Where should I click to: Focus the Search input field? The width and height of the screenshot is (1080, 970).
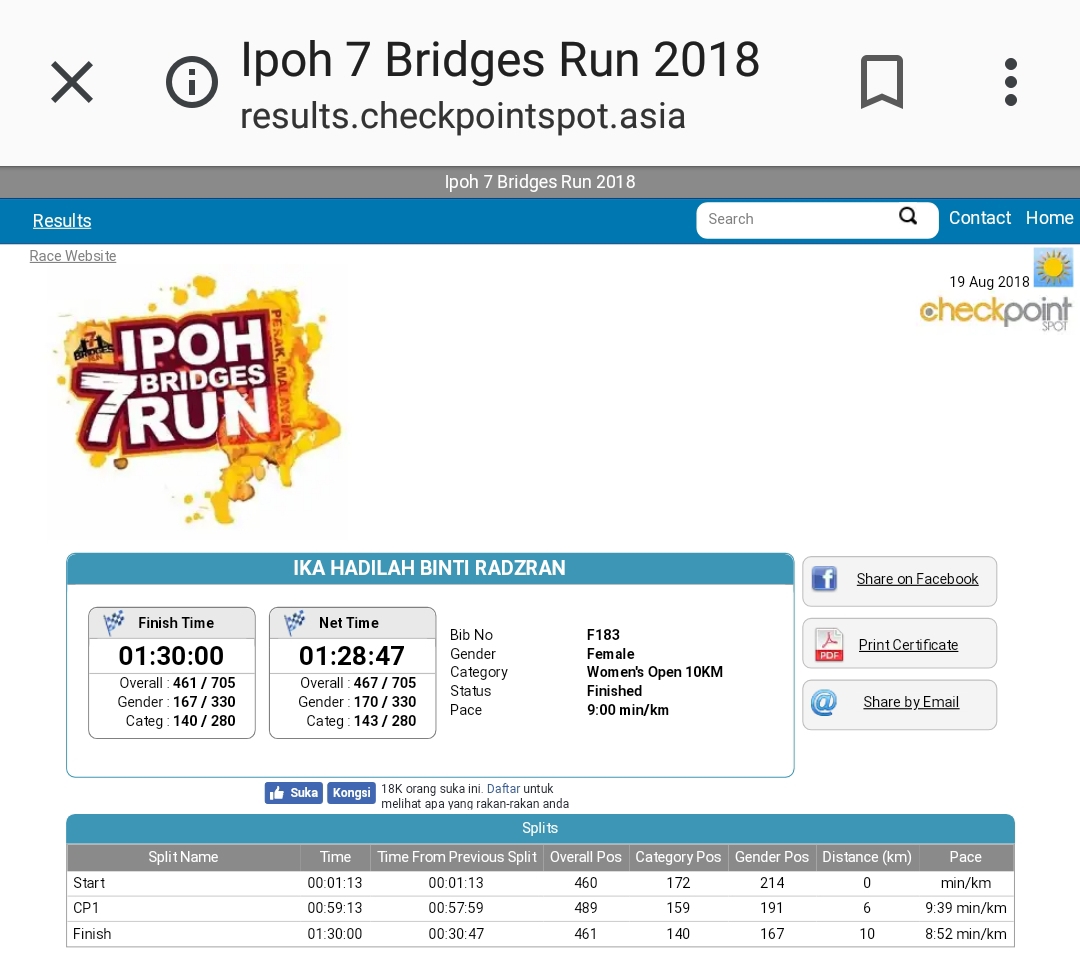click(799, 220)
